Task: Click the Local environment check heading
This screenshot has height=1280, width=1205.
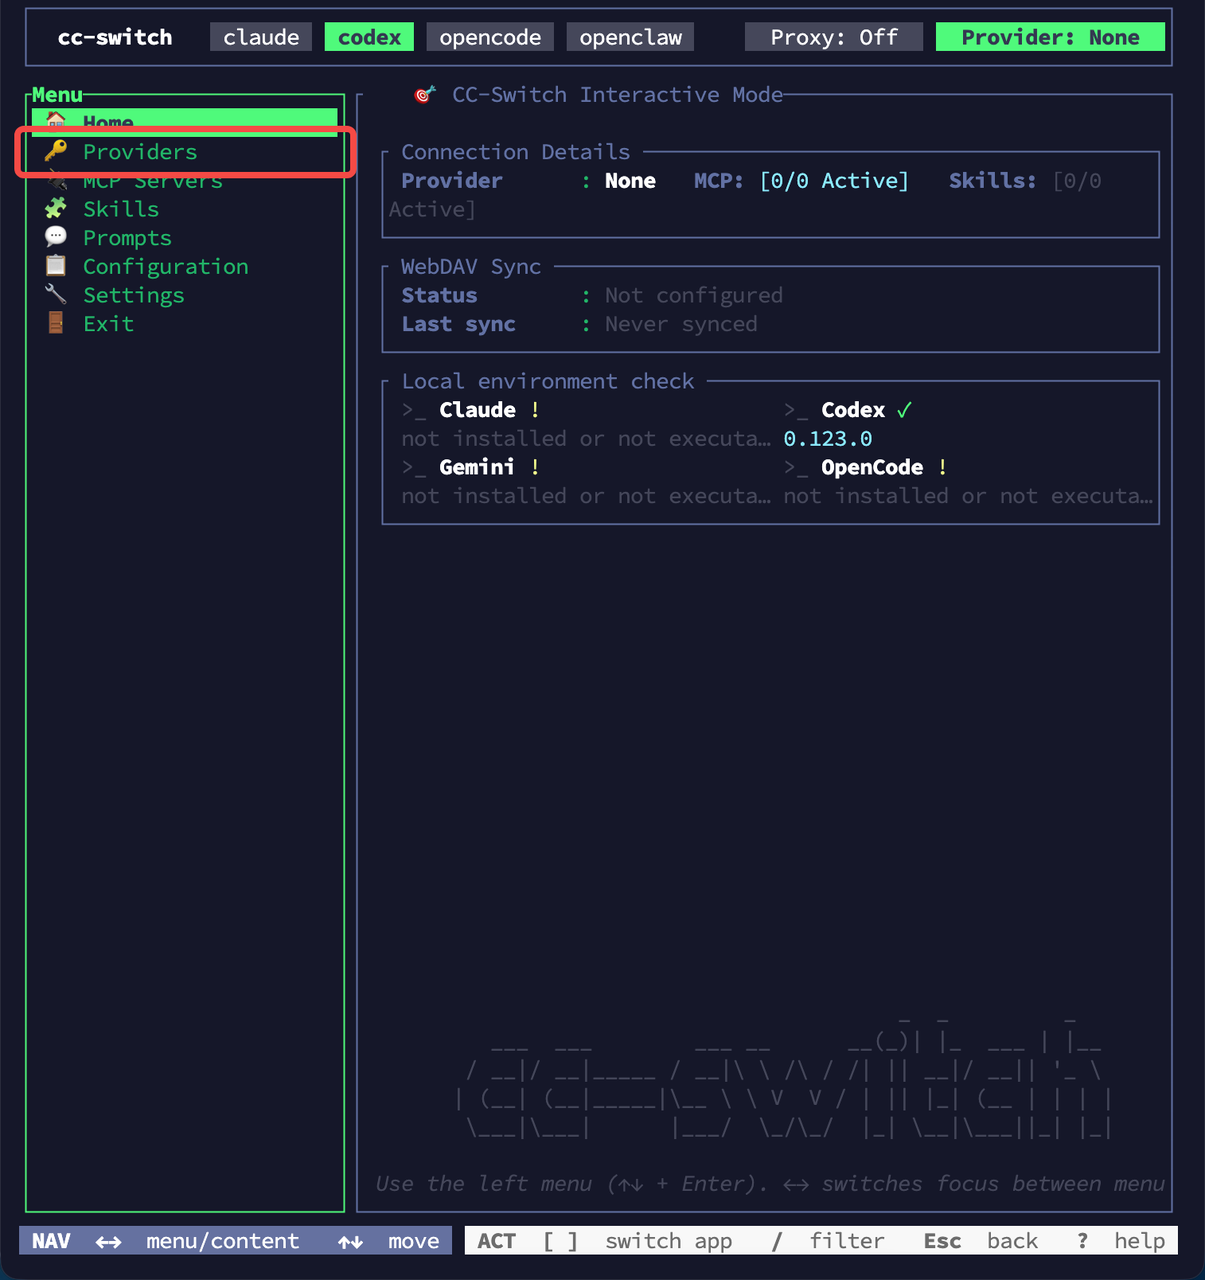Action: pyautogui.click(x=548, y=381)
